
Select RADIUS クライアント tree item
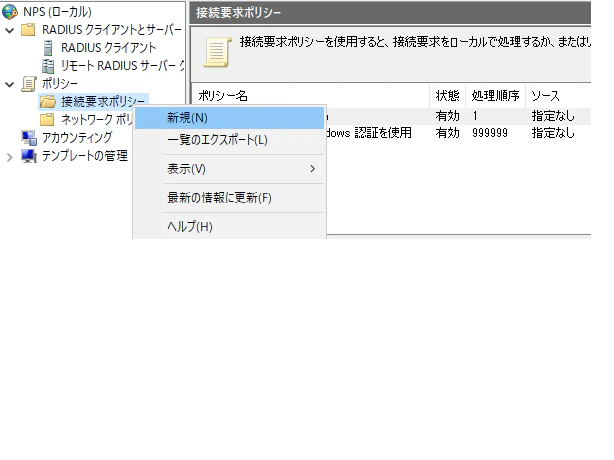108,48
